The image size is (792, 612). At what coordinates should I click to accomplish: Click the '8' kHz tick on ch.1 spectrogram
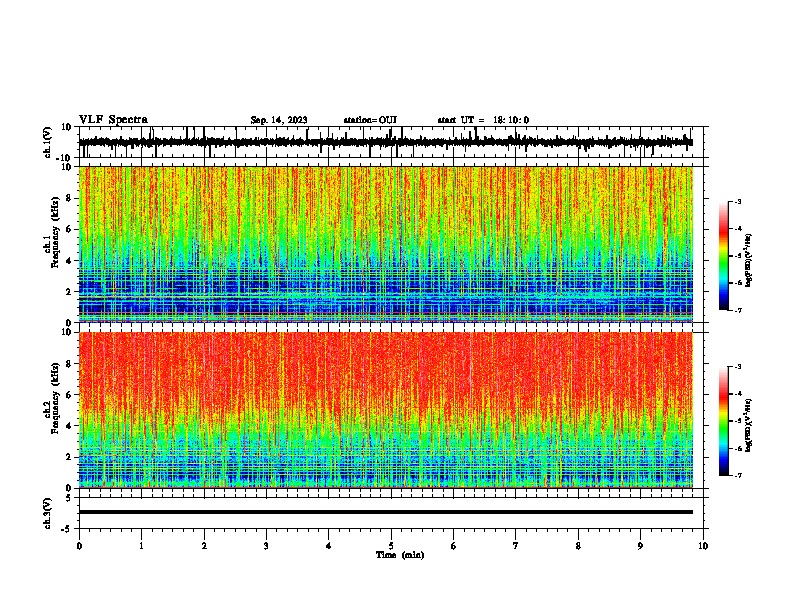point(69,198)
